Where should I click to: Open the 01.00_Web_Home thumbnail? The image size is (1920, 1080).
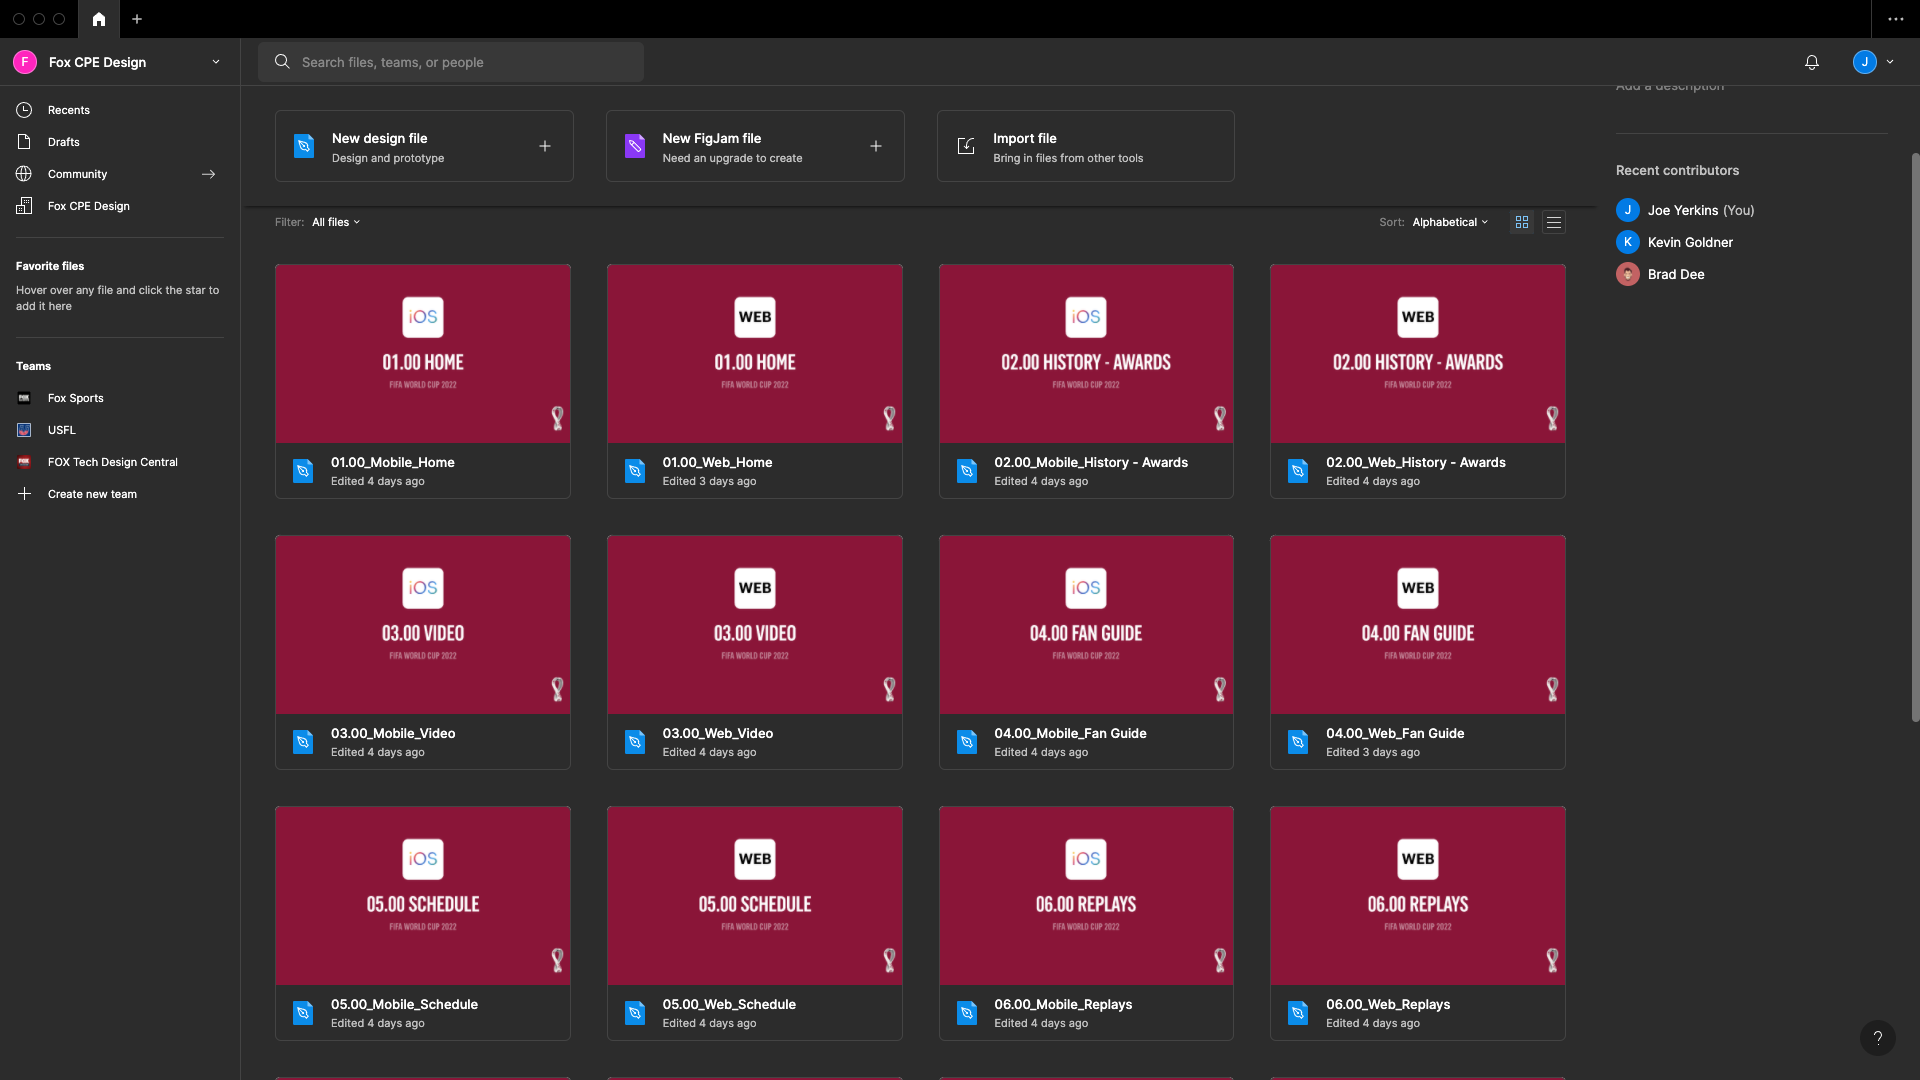pyautogui.click(x=755, y=354)
